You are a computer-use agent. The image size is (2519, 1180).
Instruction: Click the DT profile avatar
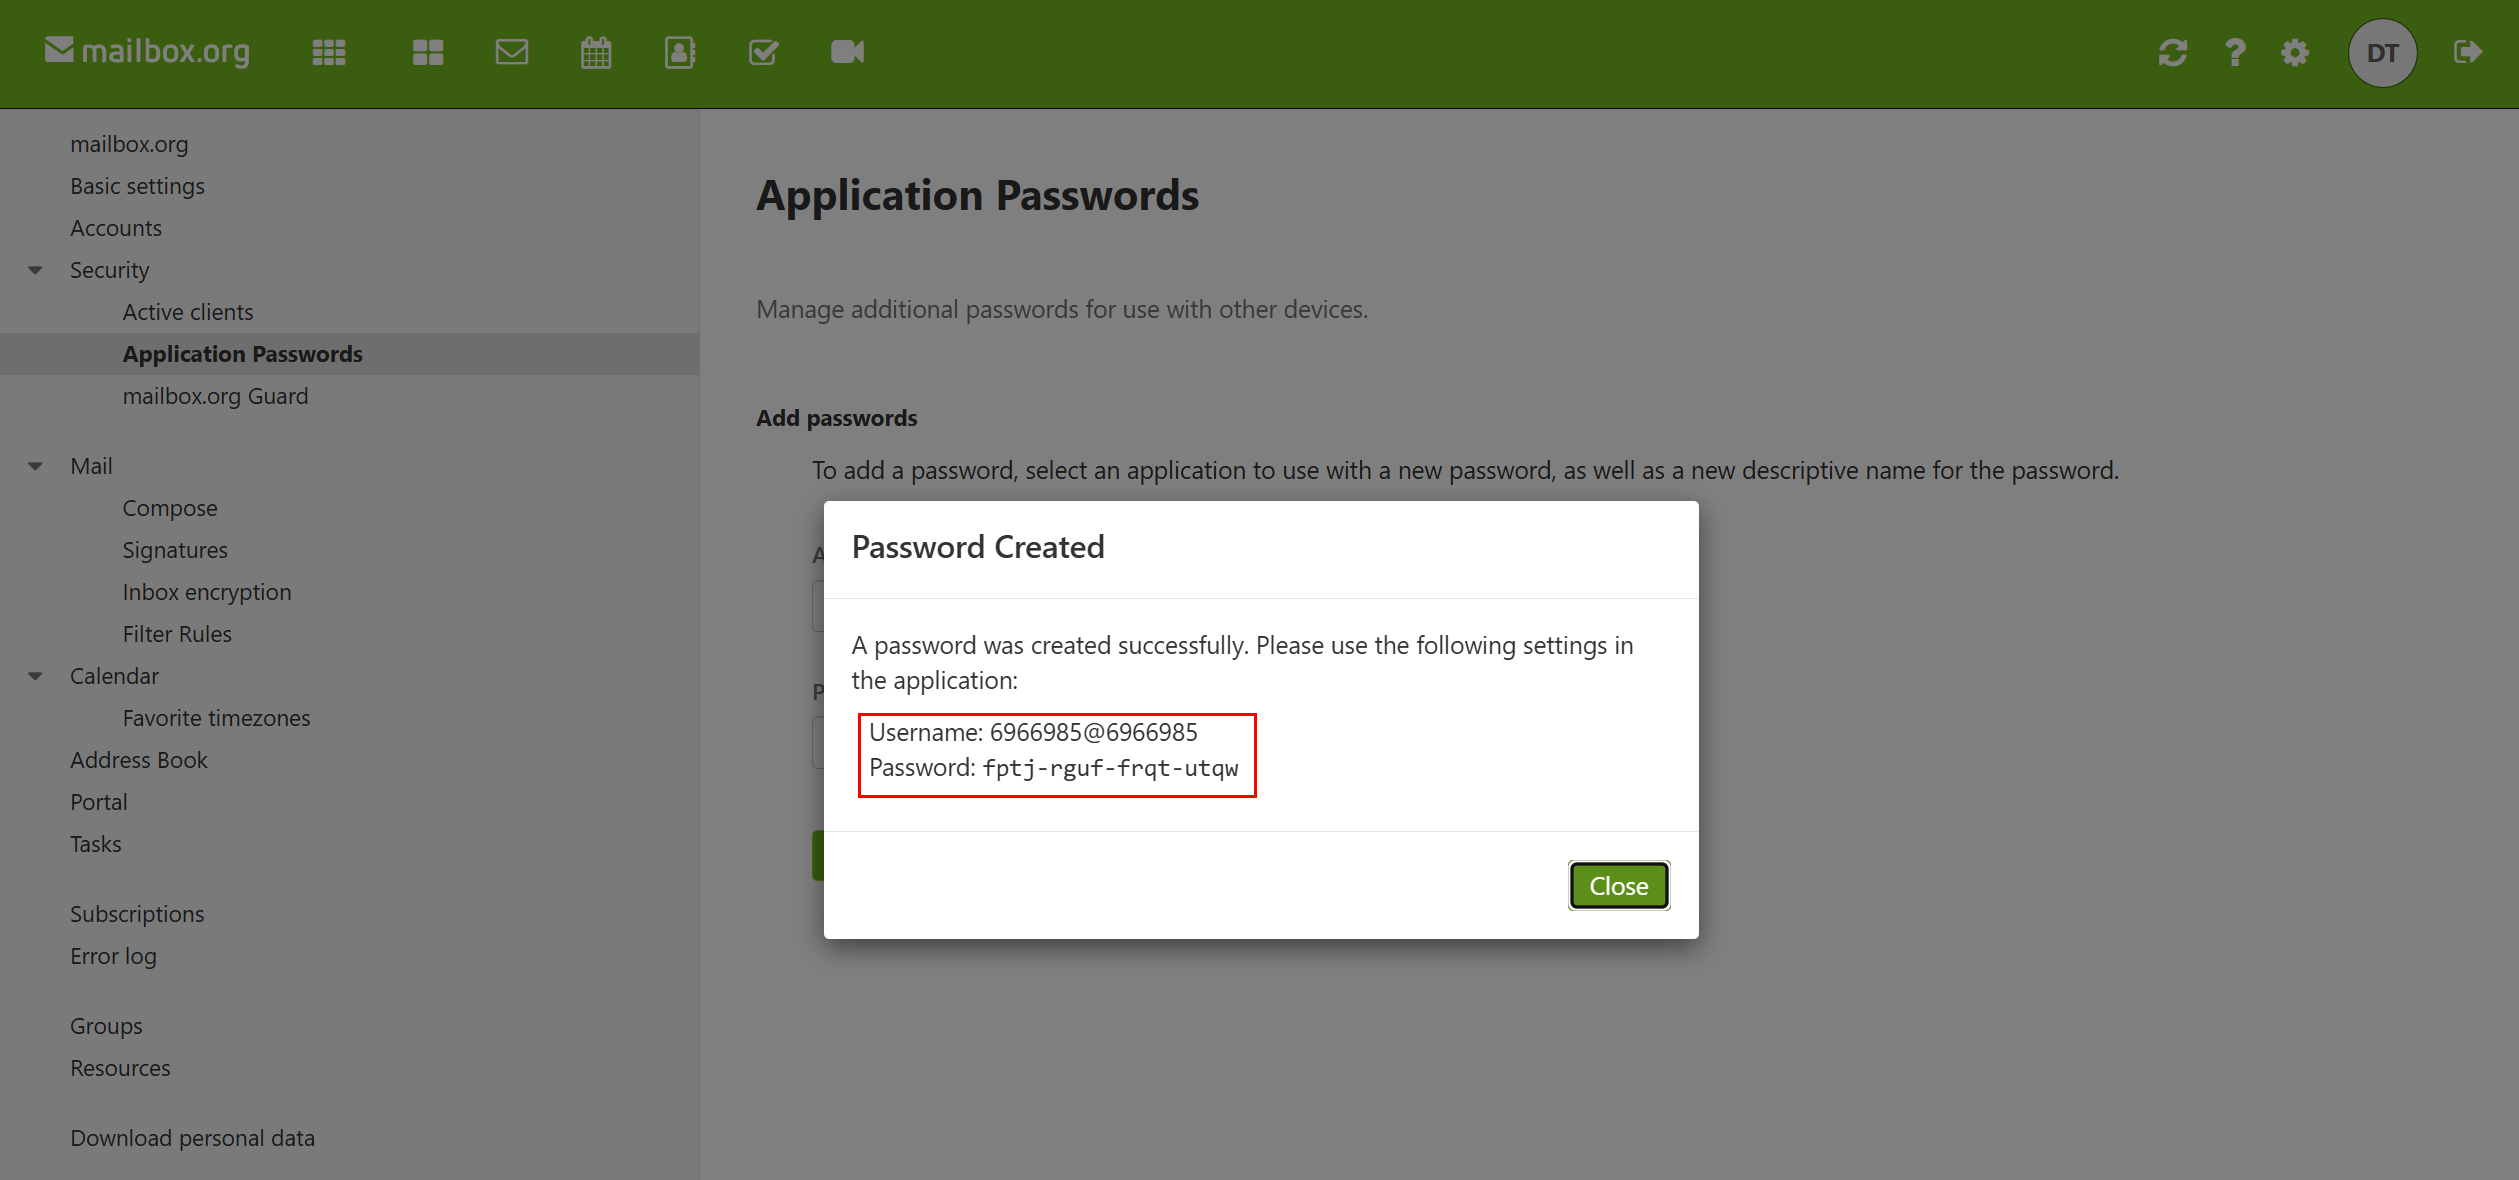tap(2382, 53)
